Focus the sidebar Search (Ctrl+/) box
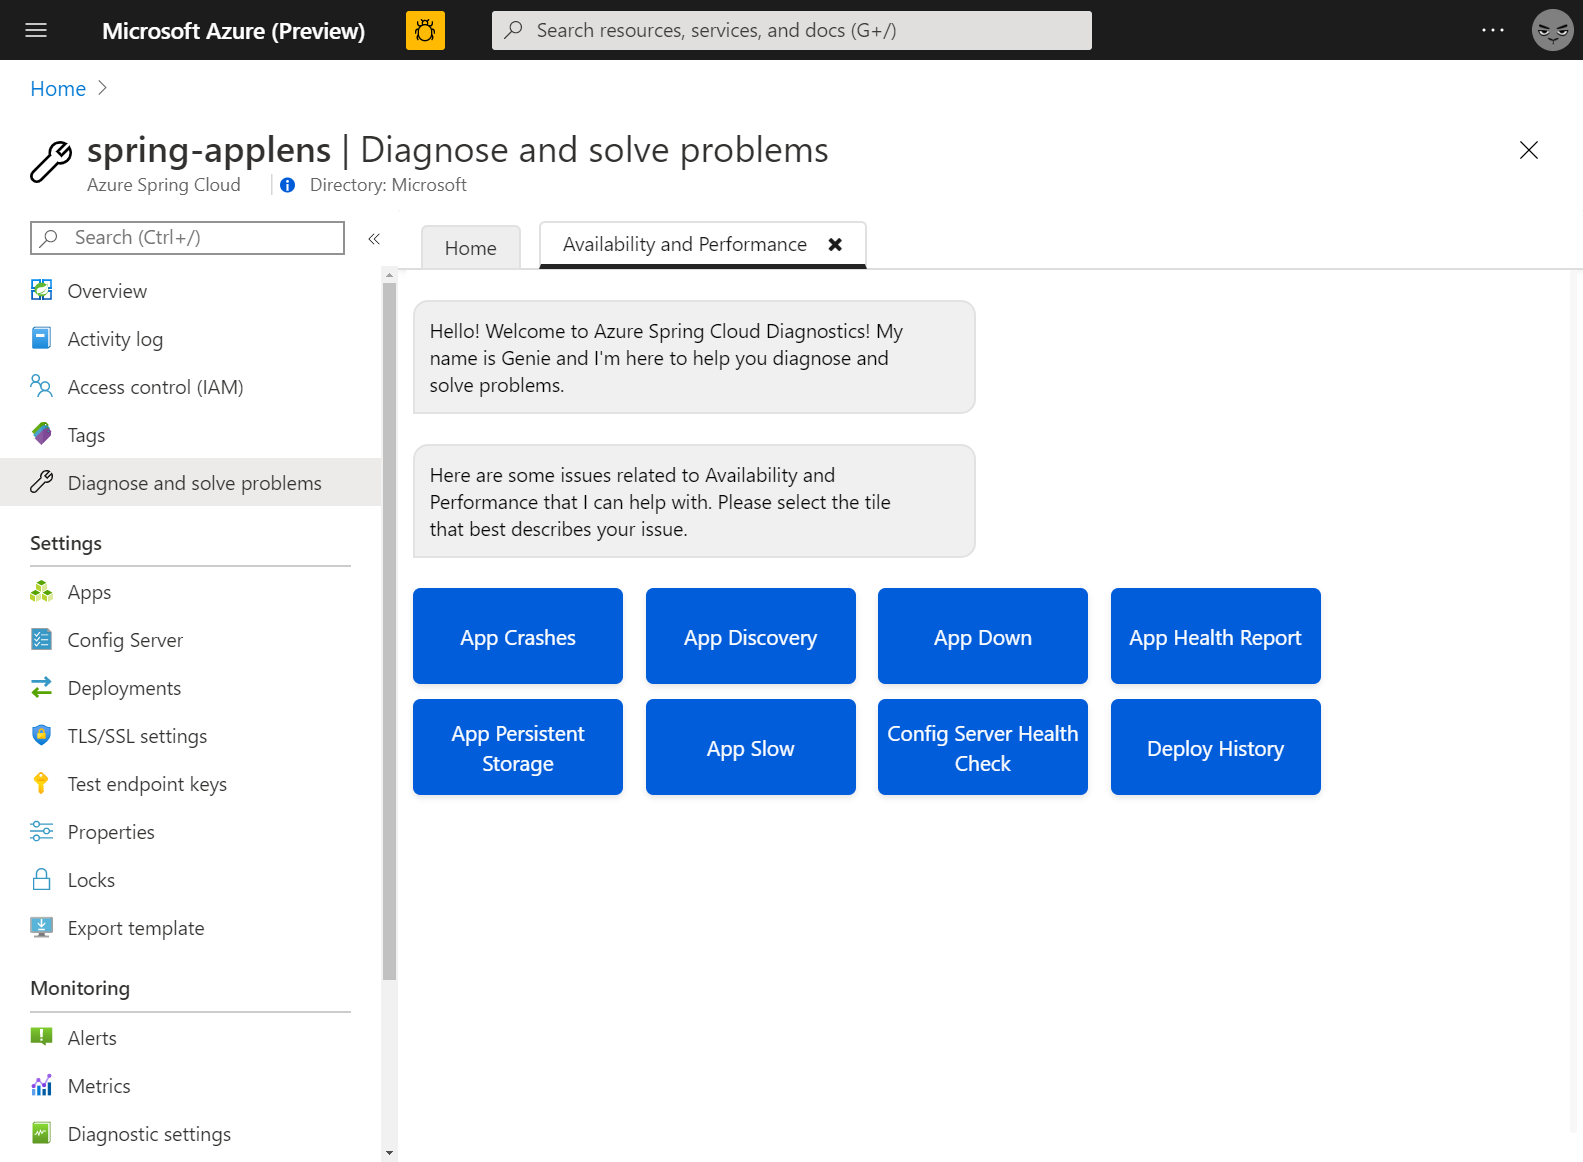 188,238
